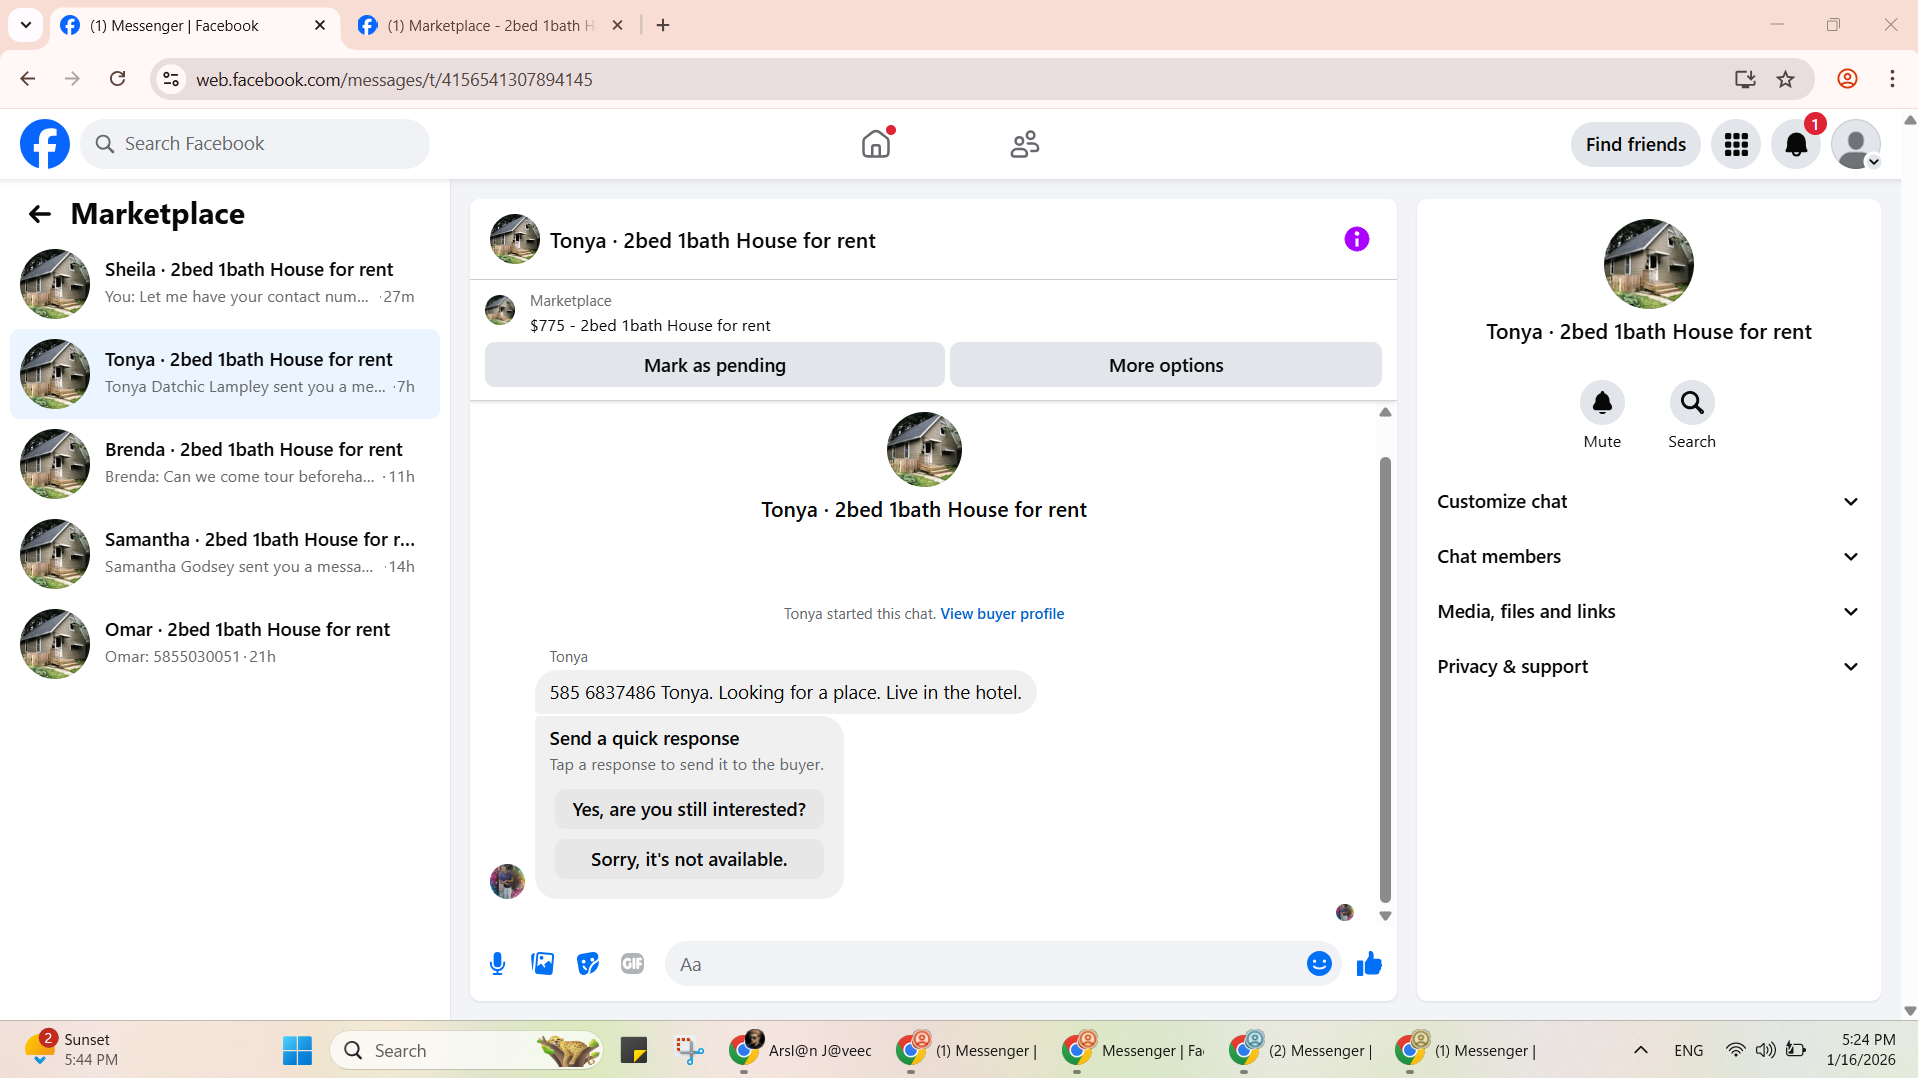Send 'Yes, are you still interested?' response
This screenshot has height=1078, width=1918.
click(x=689, y=809)
